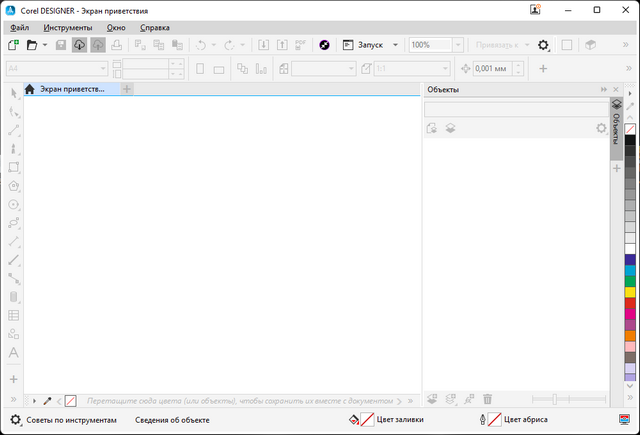Click the document palette eyedropper icon
Screen dimensions: 640x435
point(47,401)
